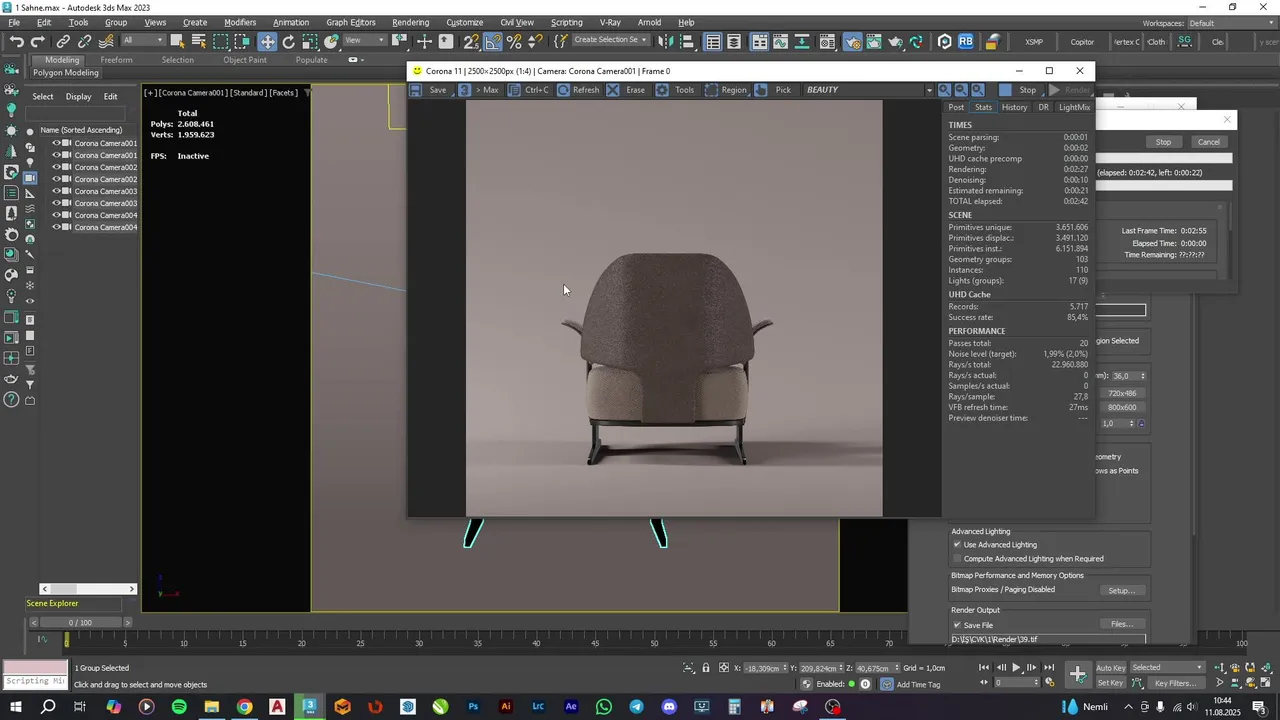Toggle visibility of first Corona Camera003

[56, 191]
